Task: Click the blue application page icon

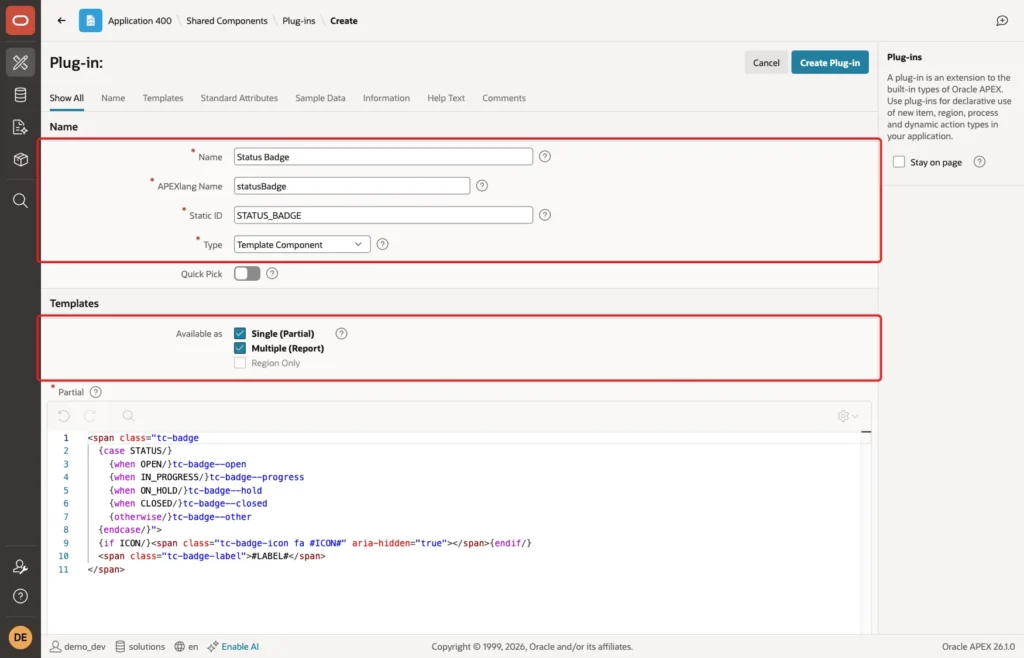Action: (x=90, y=20)
